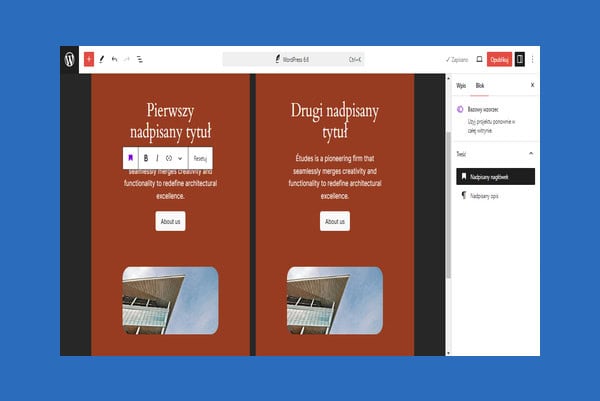Screen dimensions: 600x401
Task: Click the Resetuj button in block toolbar
Action: (200, 158)
